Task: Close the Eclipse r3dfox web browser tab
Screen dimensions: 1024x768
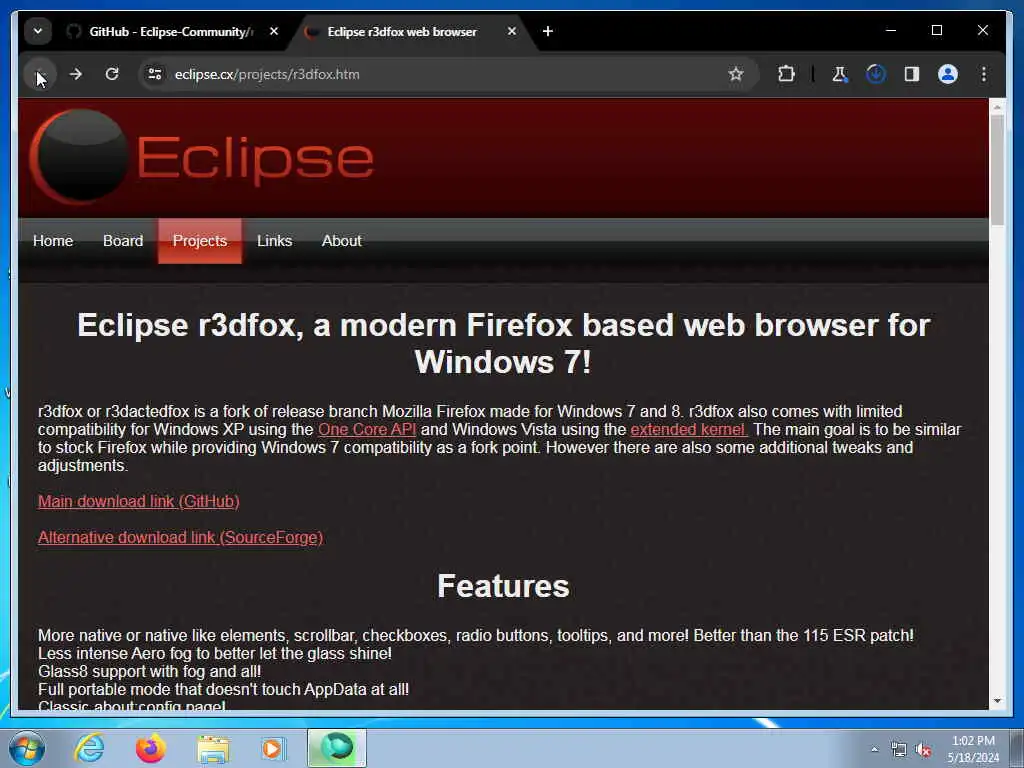Action: click(x=512, y=31)
